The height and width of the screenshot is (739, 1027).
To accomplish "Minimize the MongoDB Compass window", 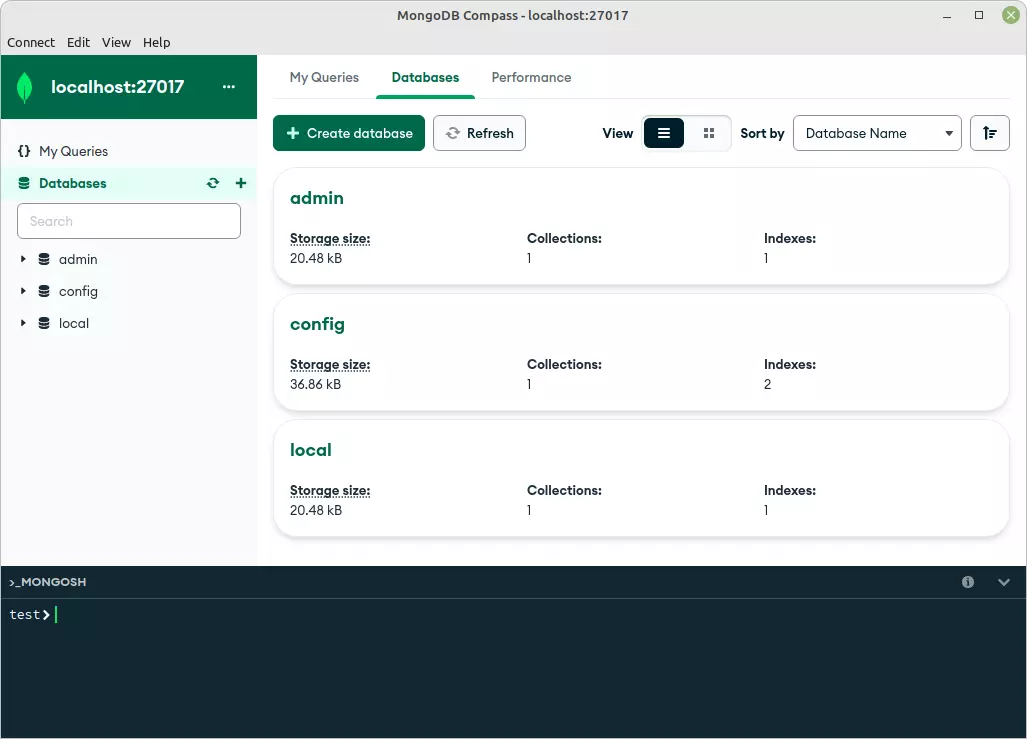I will (x=947, y=15).
